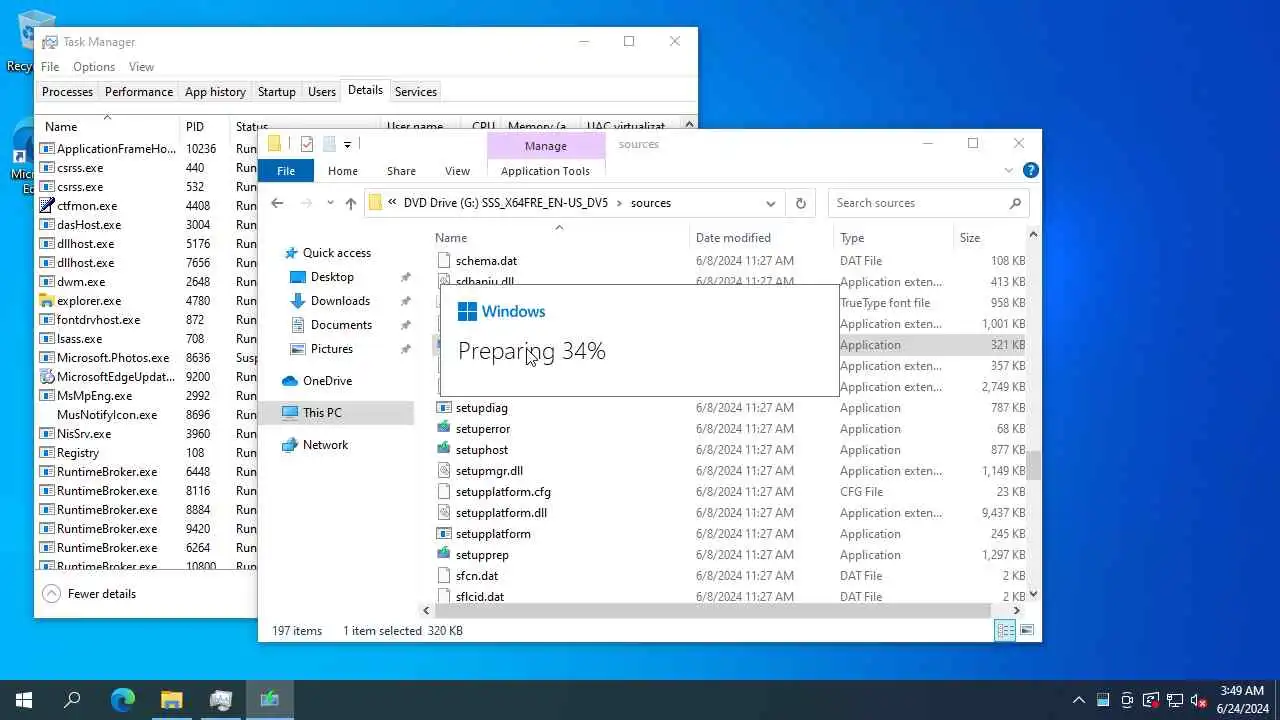1280x720 pixels.
Task: Switch to large thumbnails view icon in status bar
Action: tap(1026, 630)
